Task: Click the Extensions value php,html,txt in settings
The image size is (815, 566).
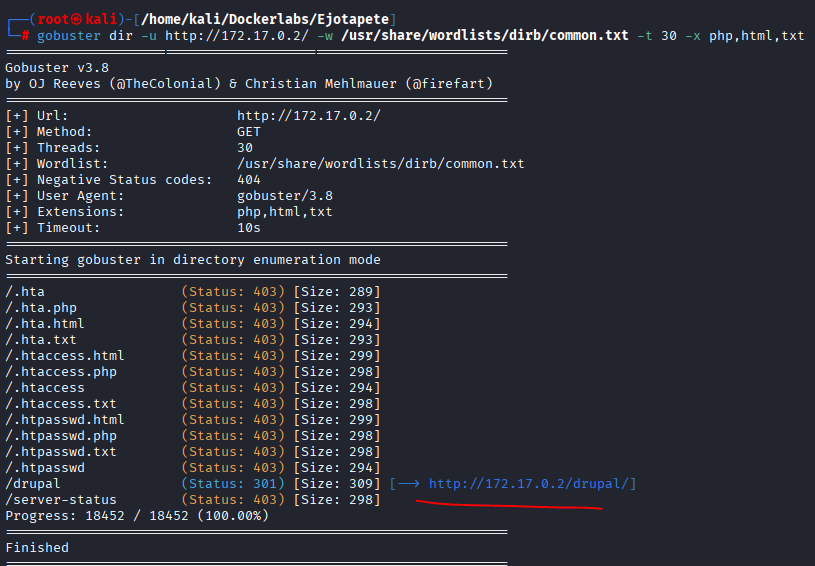Action: coord(285,212)
